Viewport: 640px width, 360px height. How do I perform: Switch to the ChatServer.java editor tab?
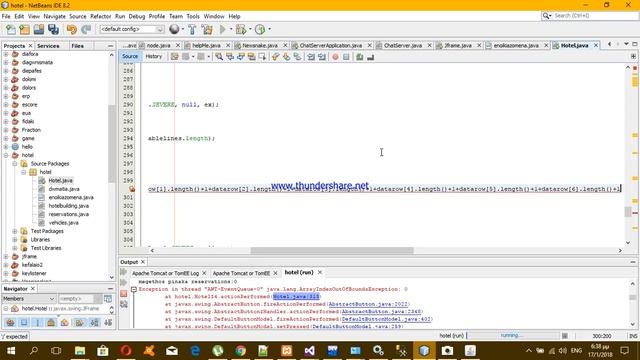pos(402,46)
